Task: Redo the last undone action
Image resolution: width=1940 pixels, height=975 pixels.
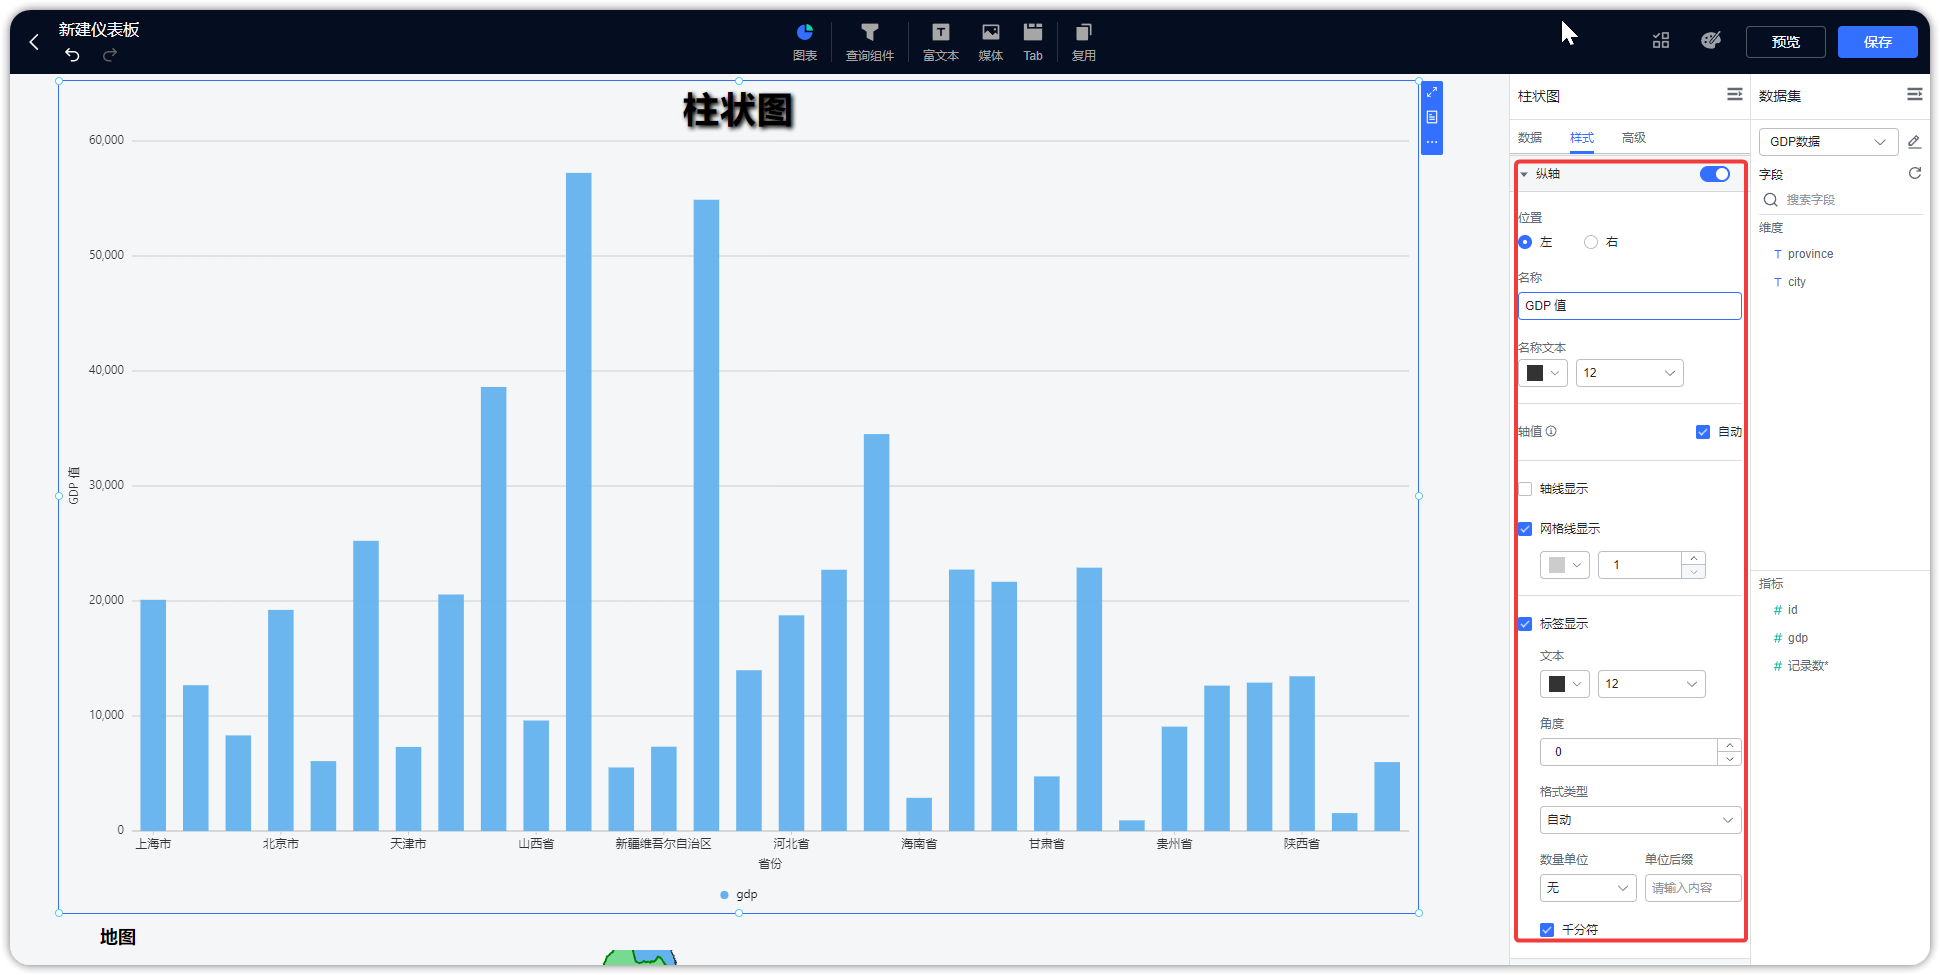Action: 110,55
